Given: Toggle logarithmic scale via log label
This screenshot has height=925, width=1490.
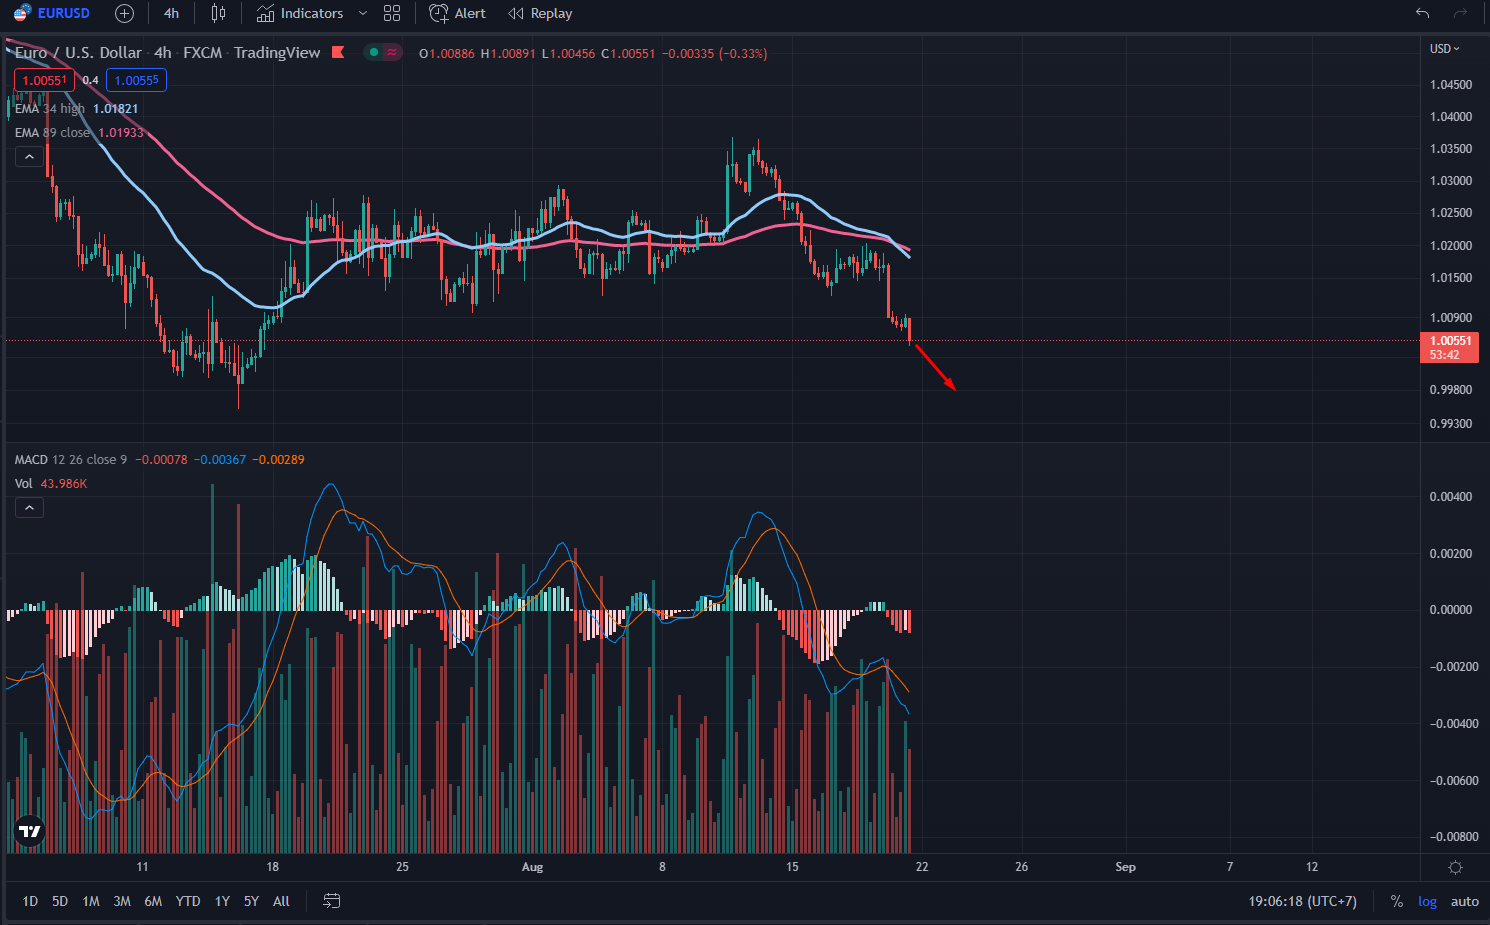Looking at the screenshot, I should coord(1427,901).
